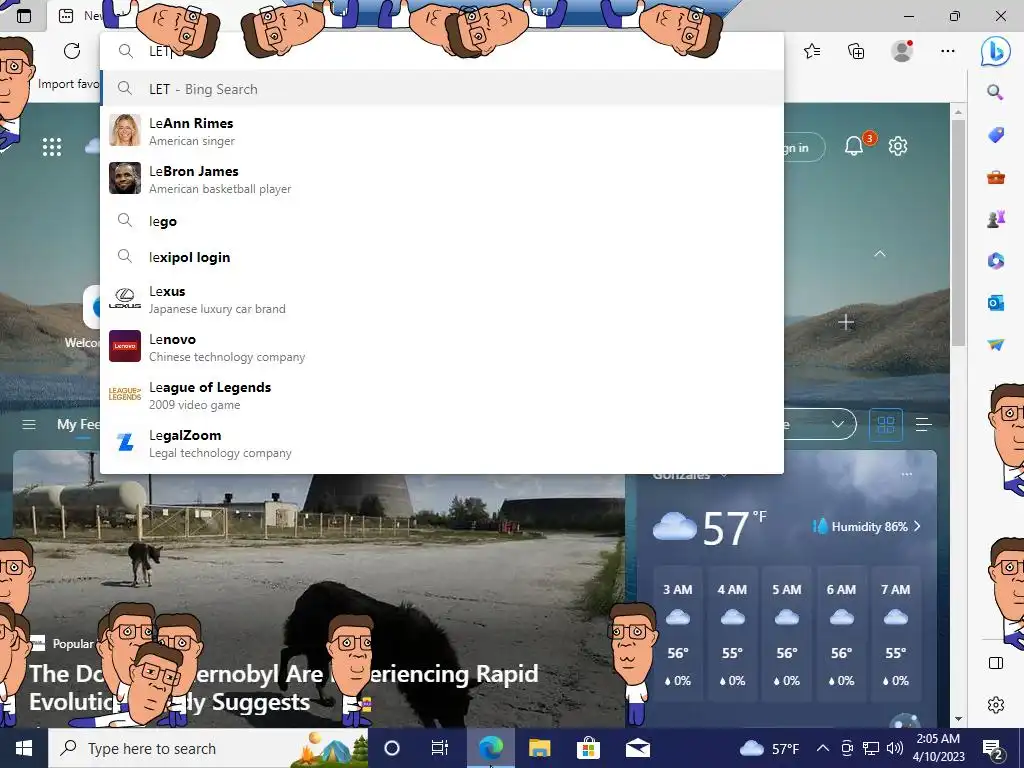1024x768 pixels.
Task: Open the notifications bell with 3 badge
Action: click(x=854, y=146)
